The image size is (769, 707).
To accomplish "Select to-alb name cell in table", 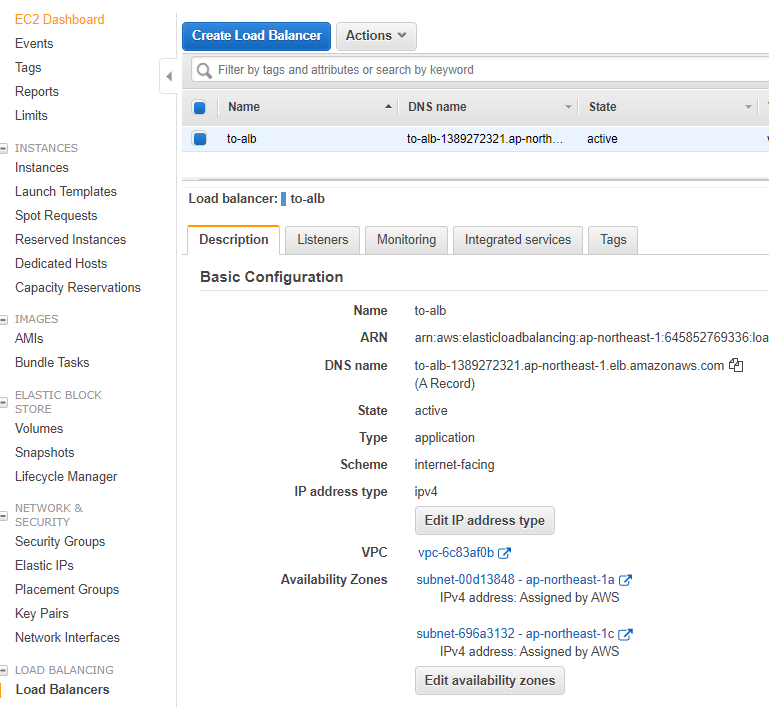I will tap(241, 139).
